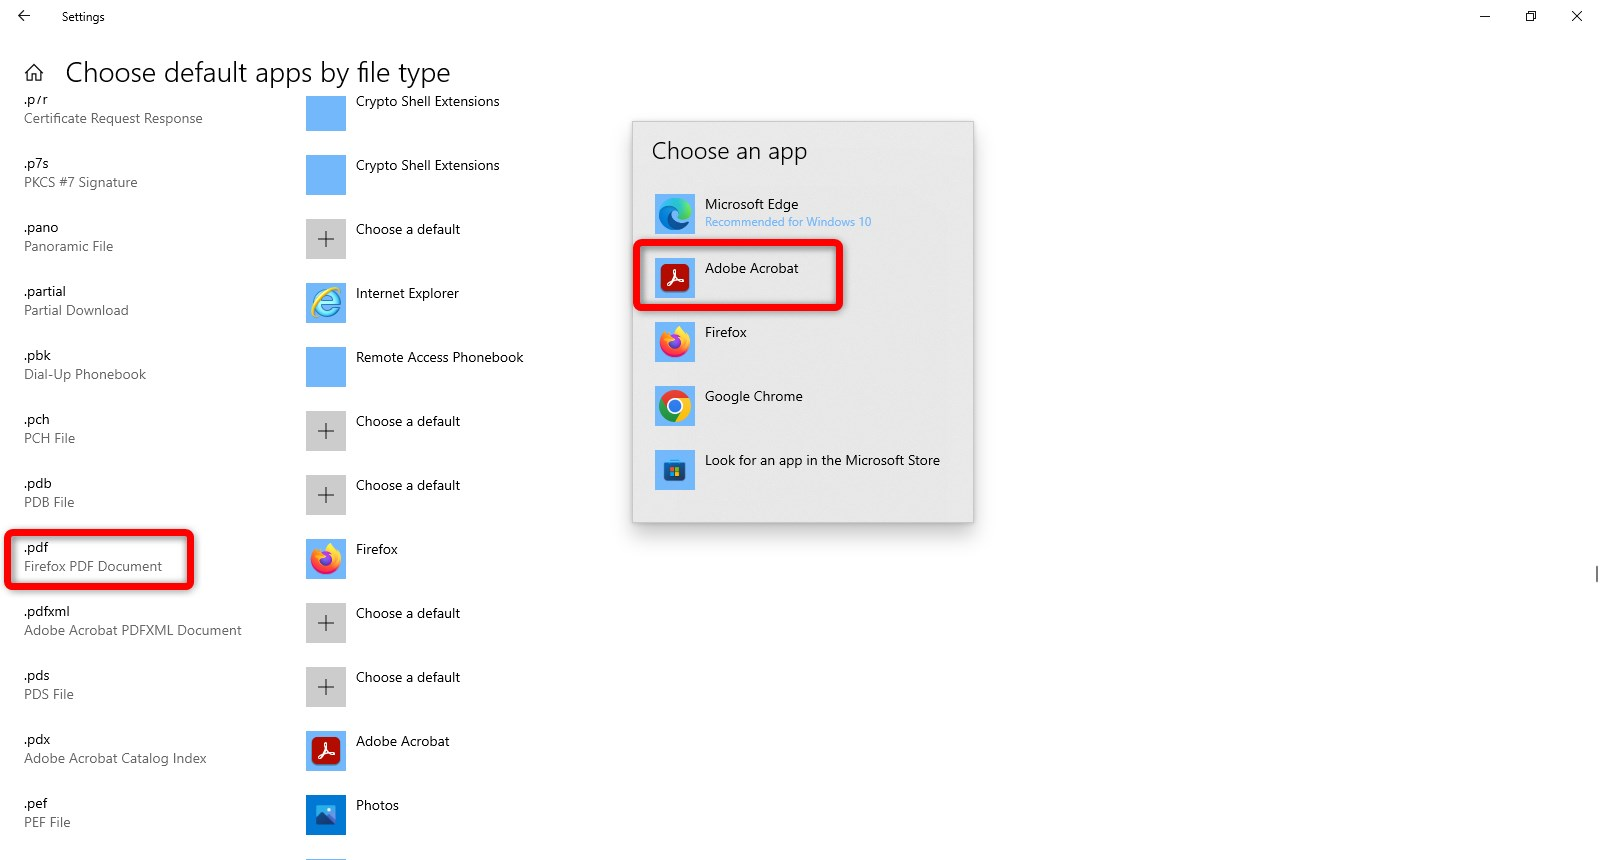Click the .pdx Adobe Acrobat Catalog Index entry
Image resolution: width=1600 pixels, height=860 pixels.
115,749
